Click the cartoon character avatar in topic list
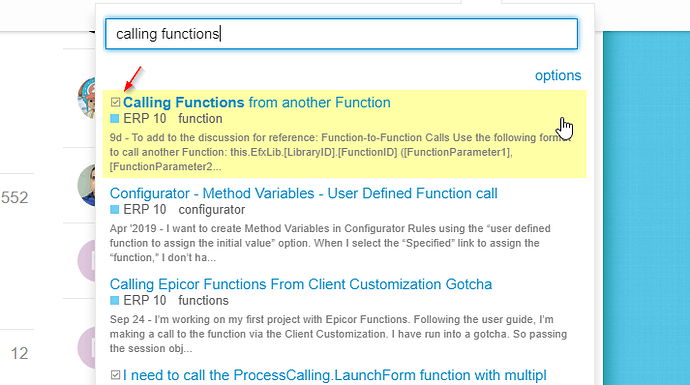This screenshot has height=385, width=690. point(87,98)
